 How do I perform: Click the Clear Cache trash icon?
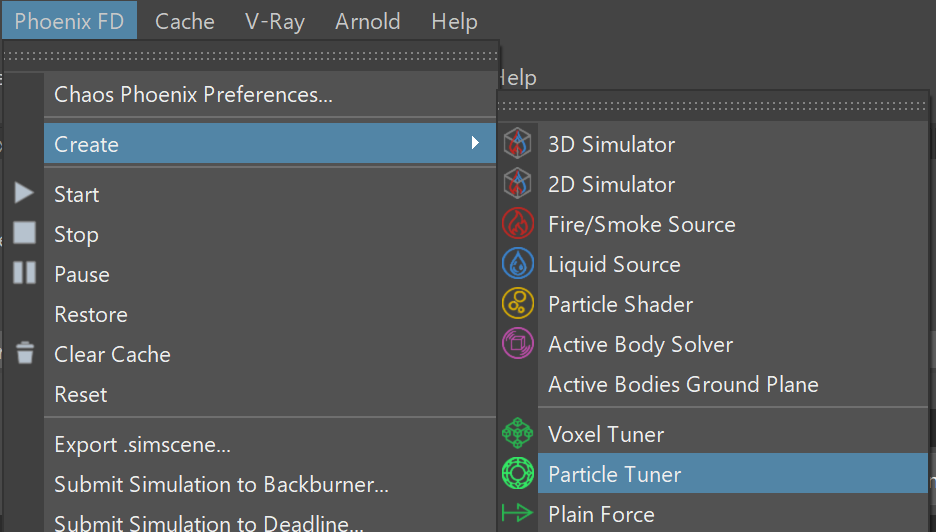[x=24, y=352]
